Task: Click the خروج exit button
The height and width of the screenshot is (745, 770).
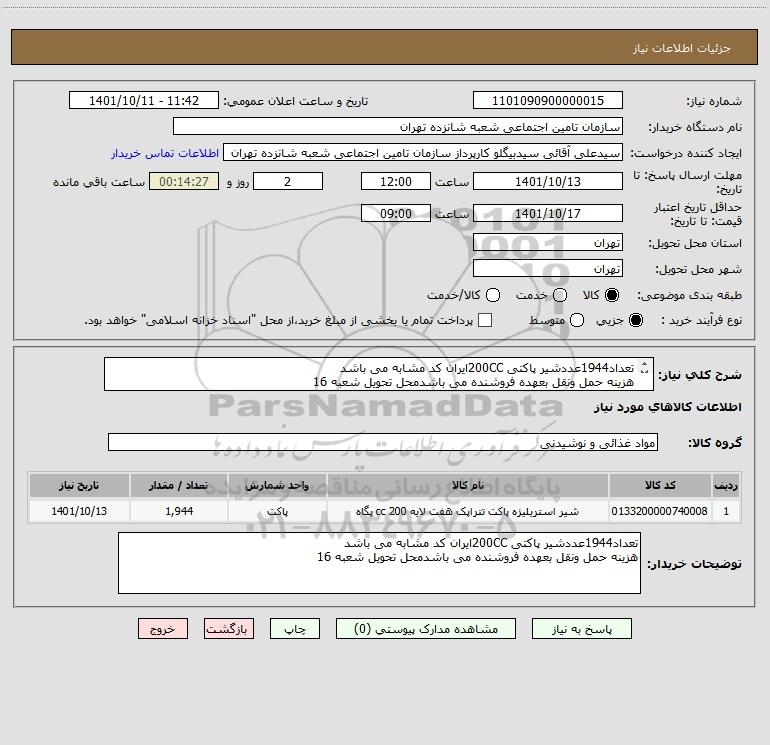Action: (x=163, y=629)
